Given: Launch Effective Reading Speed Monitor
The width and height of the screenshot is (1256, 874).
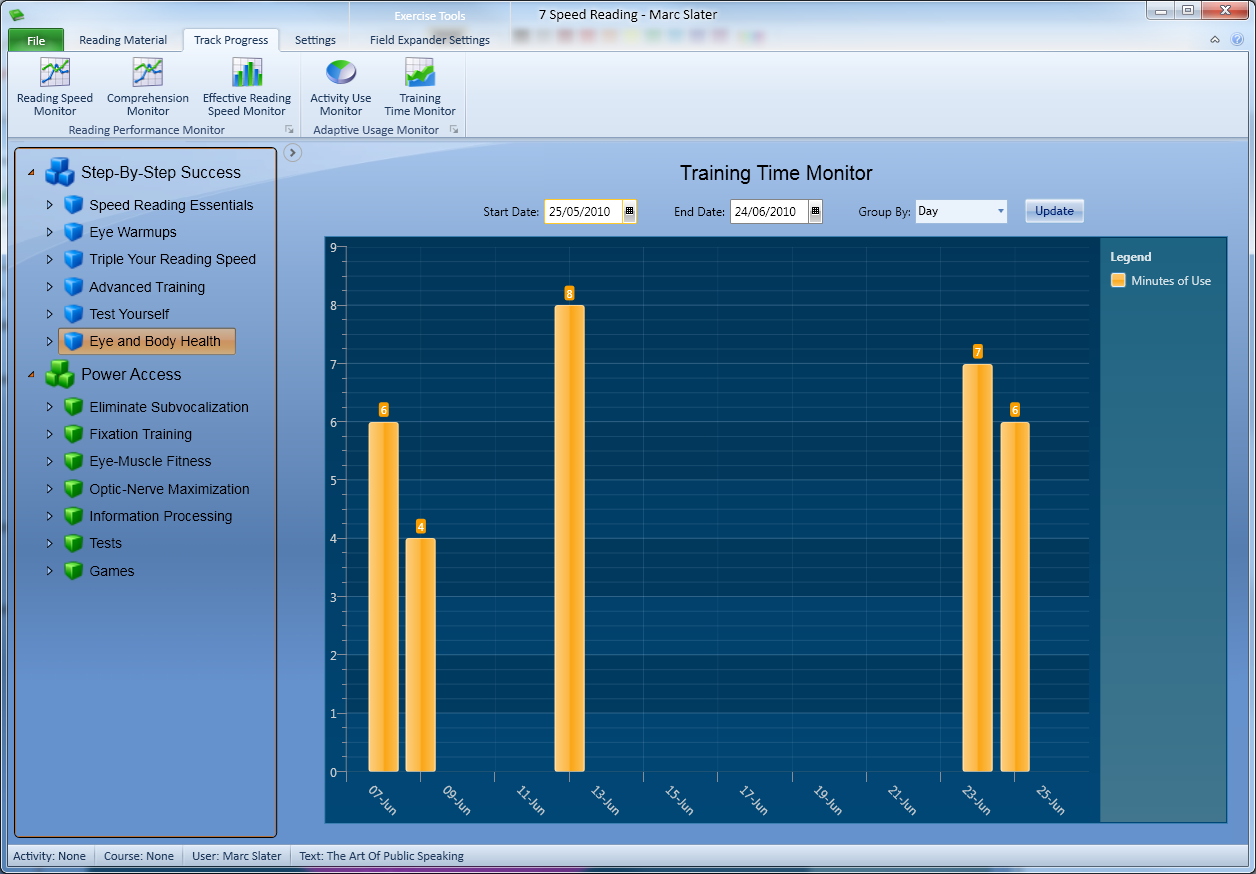Looking at the screenshot, I should 247,86.
